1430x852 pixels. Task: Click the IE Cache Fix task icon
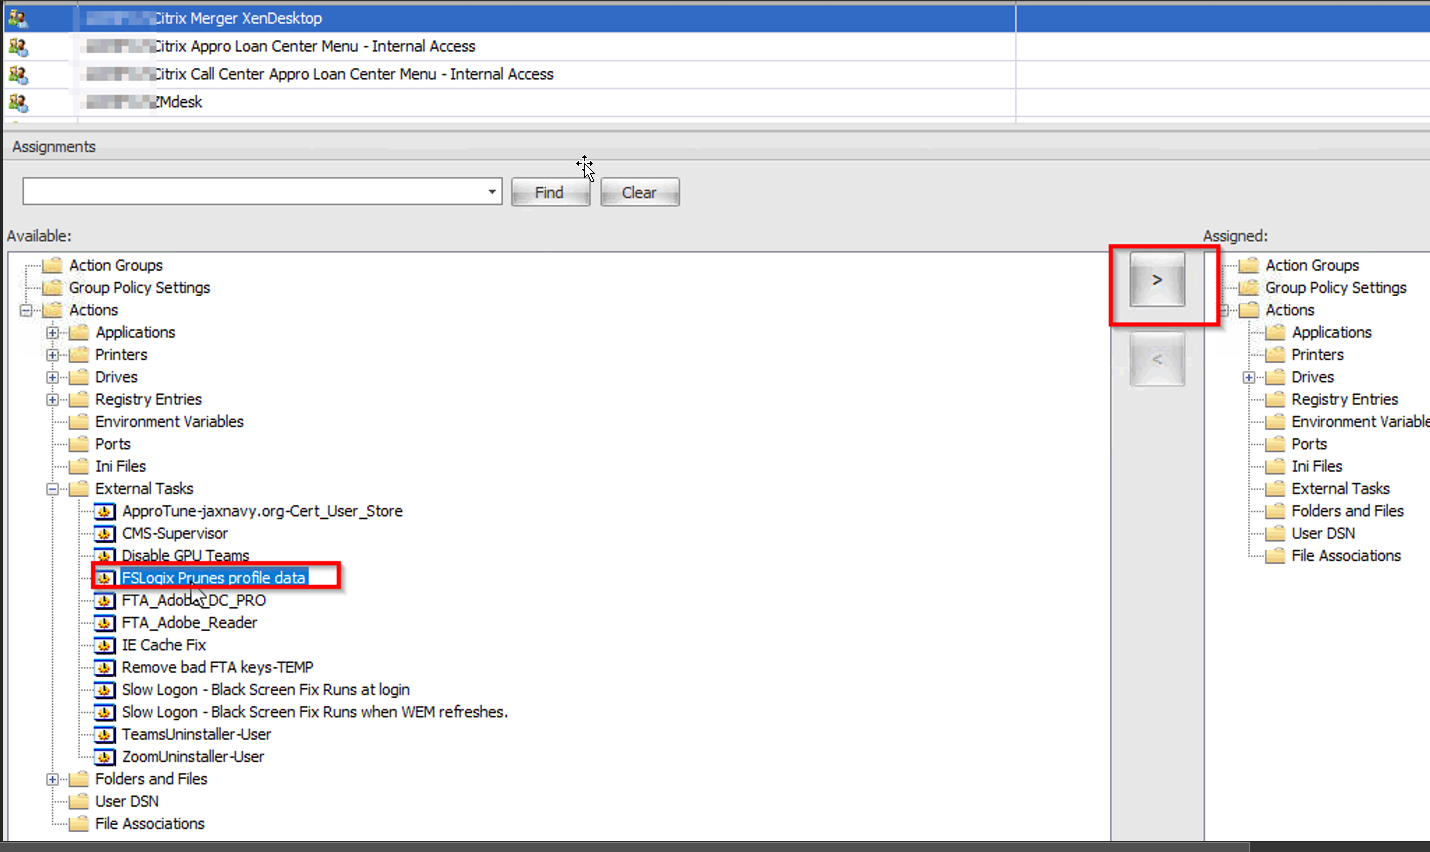105,645
